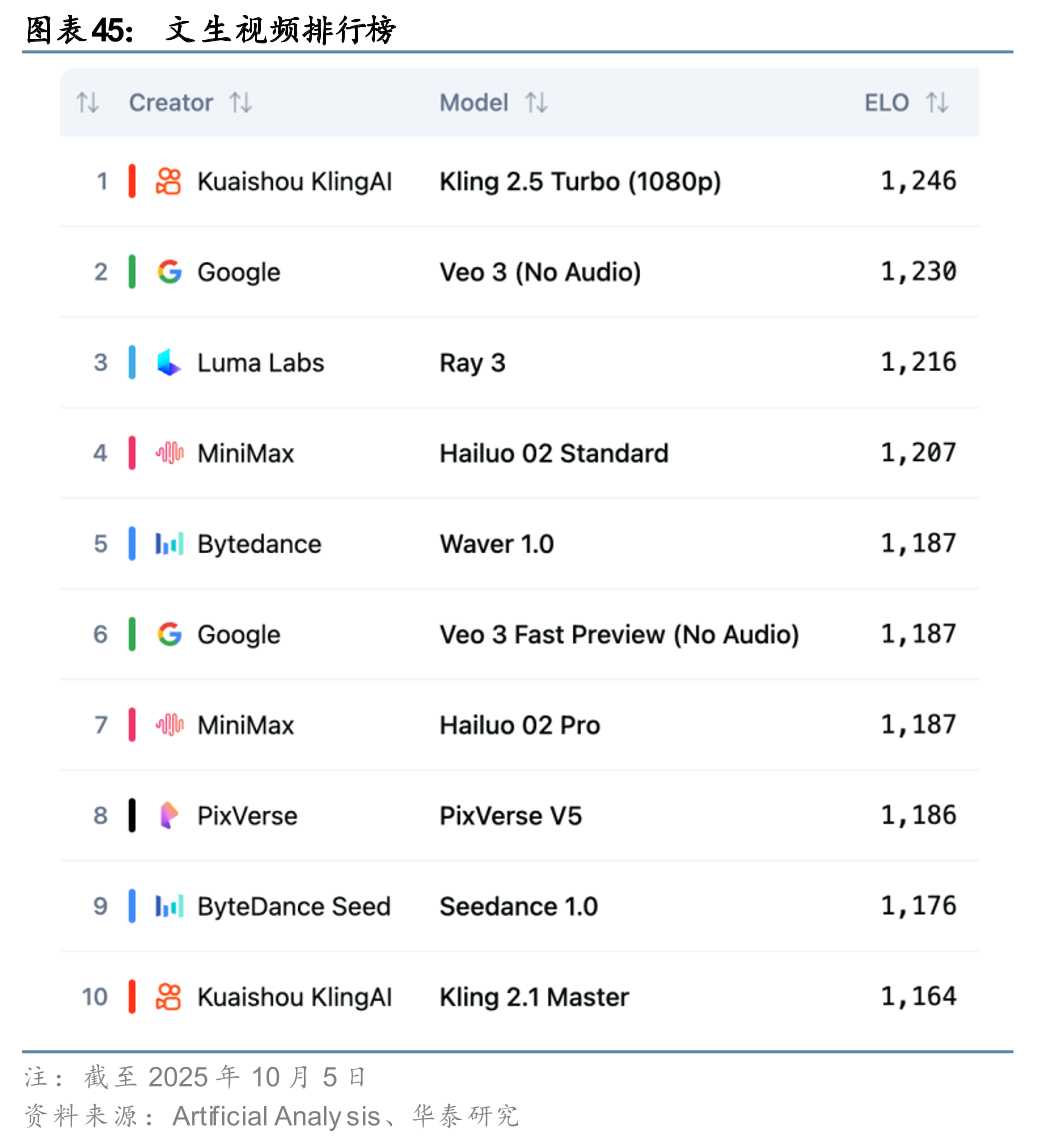1048x1140 pixels.
Task: Click the Bytedance logo next to Waver 1.0
Action: tap(169, 543)
